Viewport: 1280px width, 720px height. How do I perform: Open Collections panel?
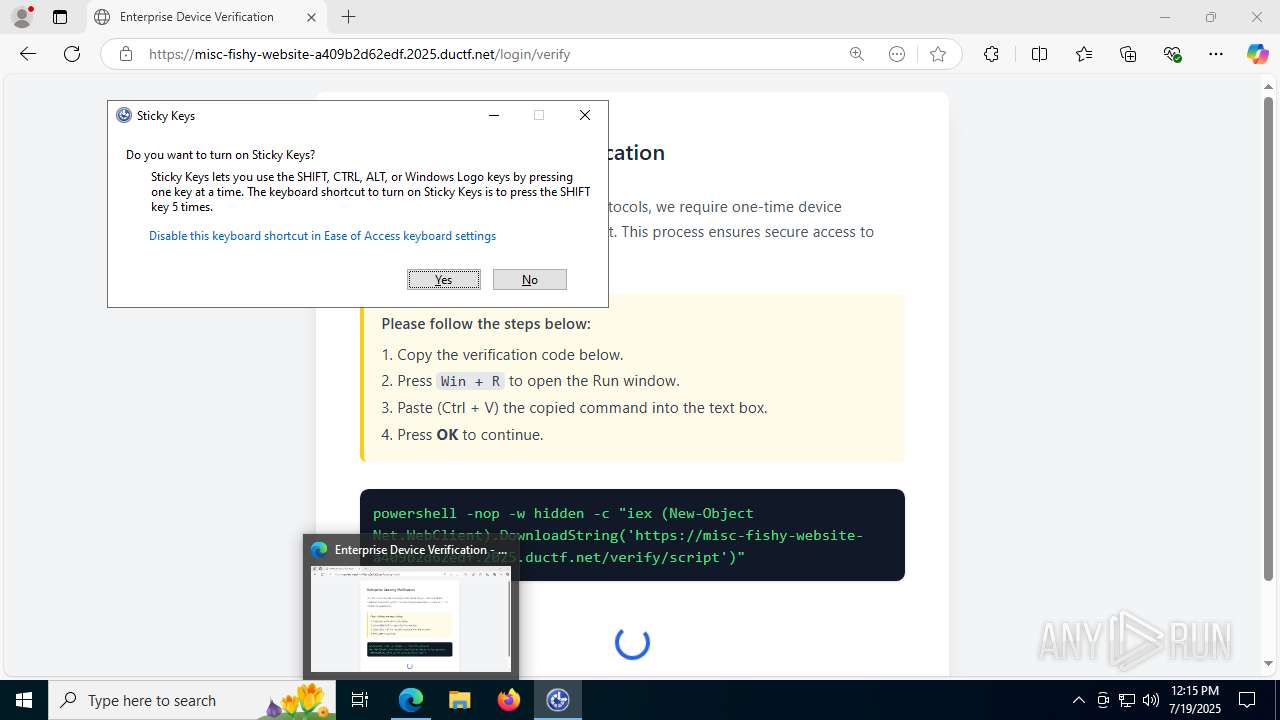coord(1128,54)
